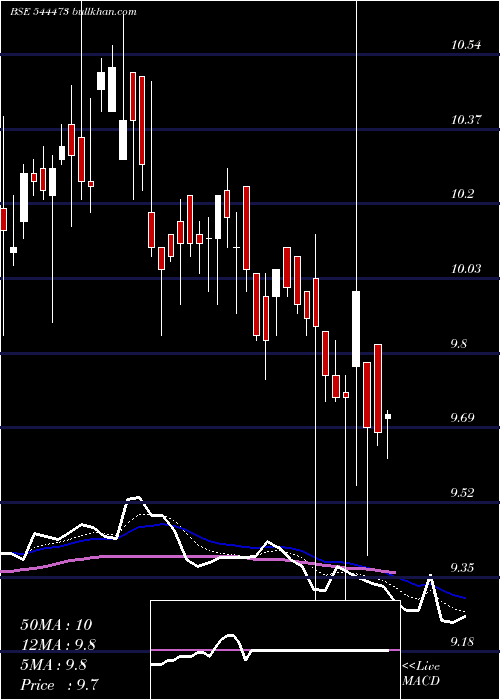Click the 9.52 price axis label

(463, 493)
